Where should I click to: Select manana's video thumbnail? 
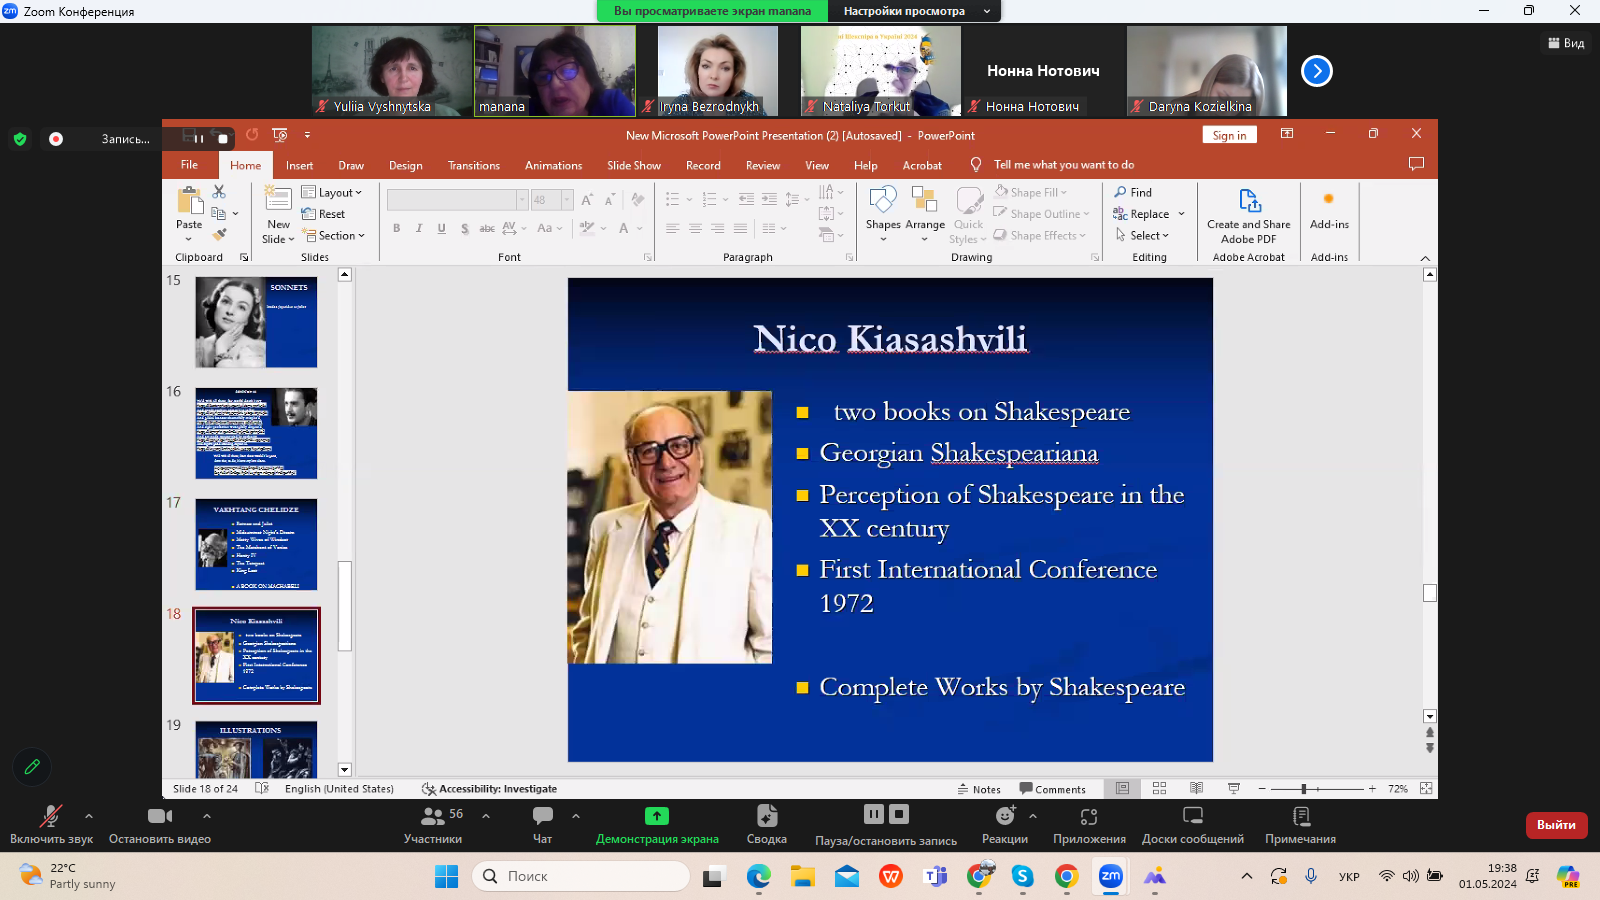pos(554,71)
